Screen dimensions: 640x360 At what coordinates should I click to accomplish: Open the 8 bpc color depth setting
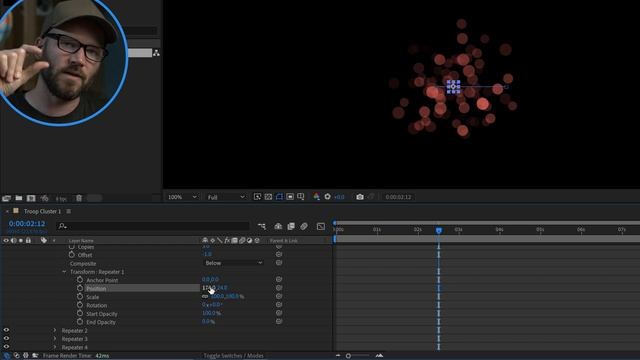point(61,199)
